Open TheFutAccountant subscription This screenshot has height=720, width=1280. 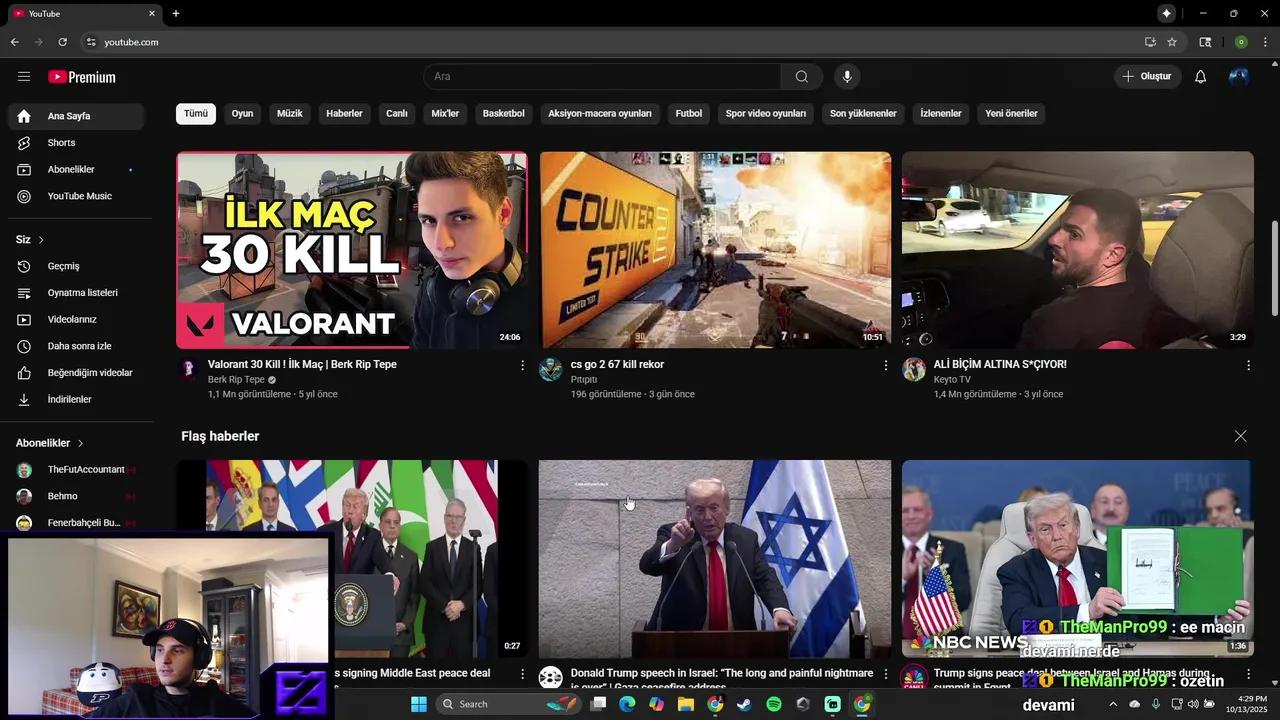click(76, 470)
